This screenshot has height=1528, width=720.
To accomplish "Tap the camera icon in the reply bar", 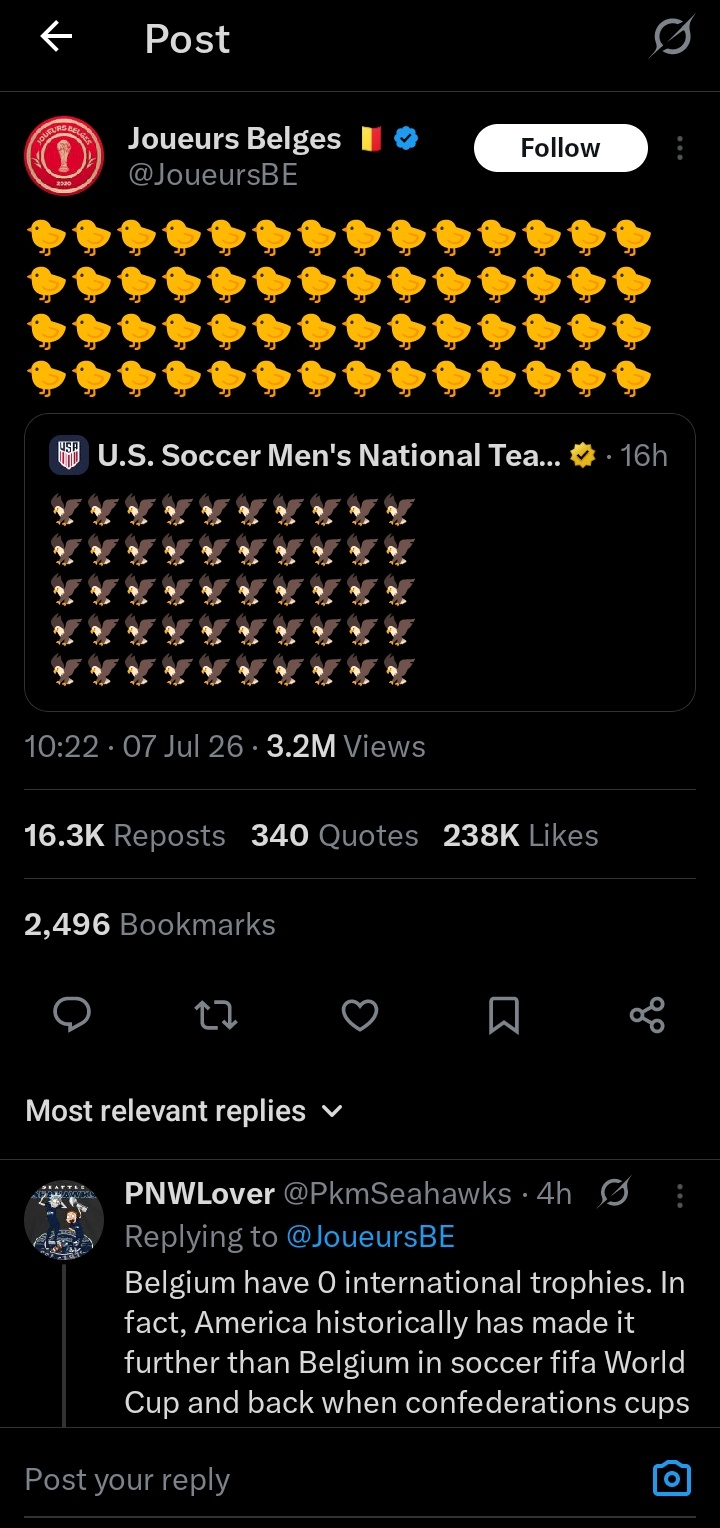I will (x=671, y=1478).
